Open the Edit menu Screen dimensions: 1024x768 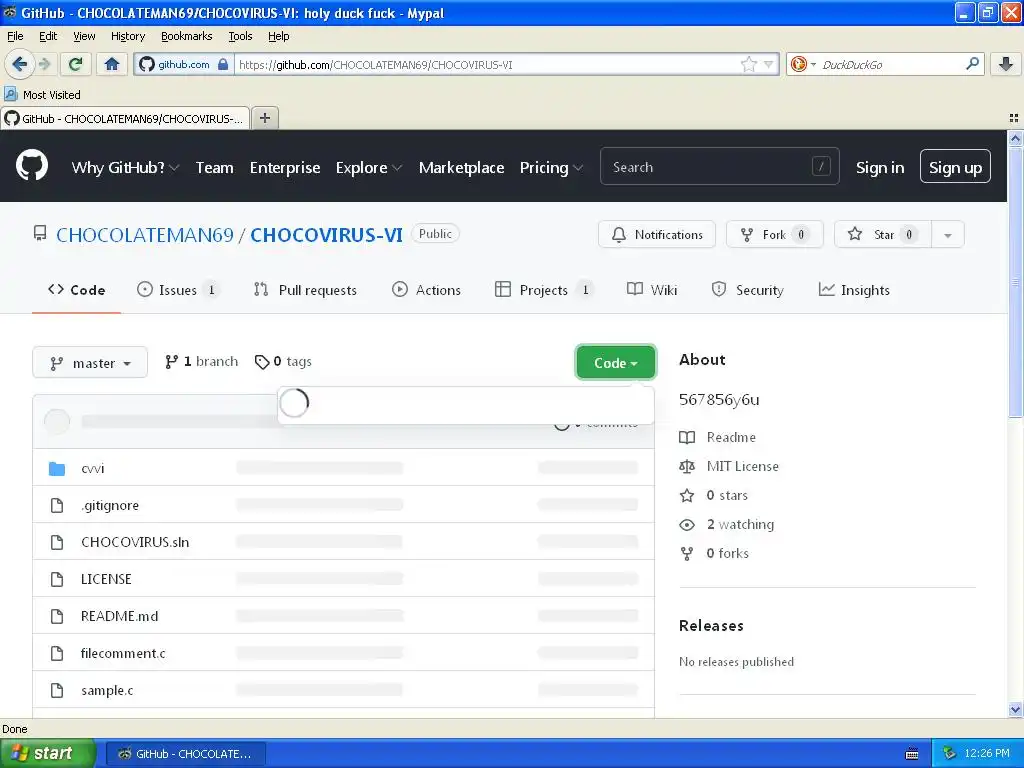[48, 36]
